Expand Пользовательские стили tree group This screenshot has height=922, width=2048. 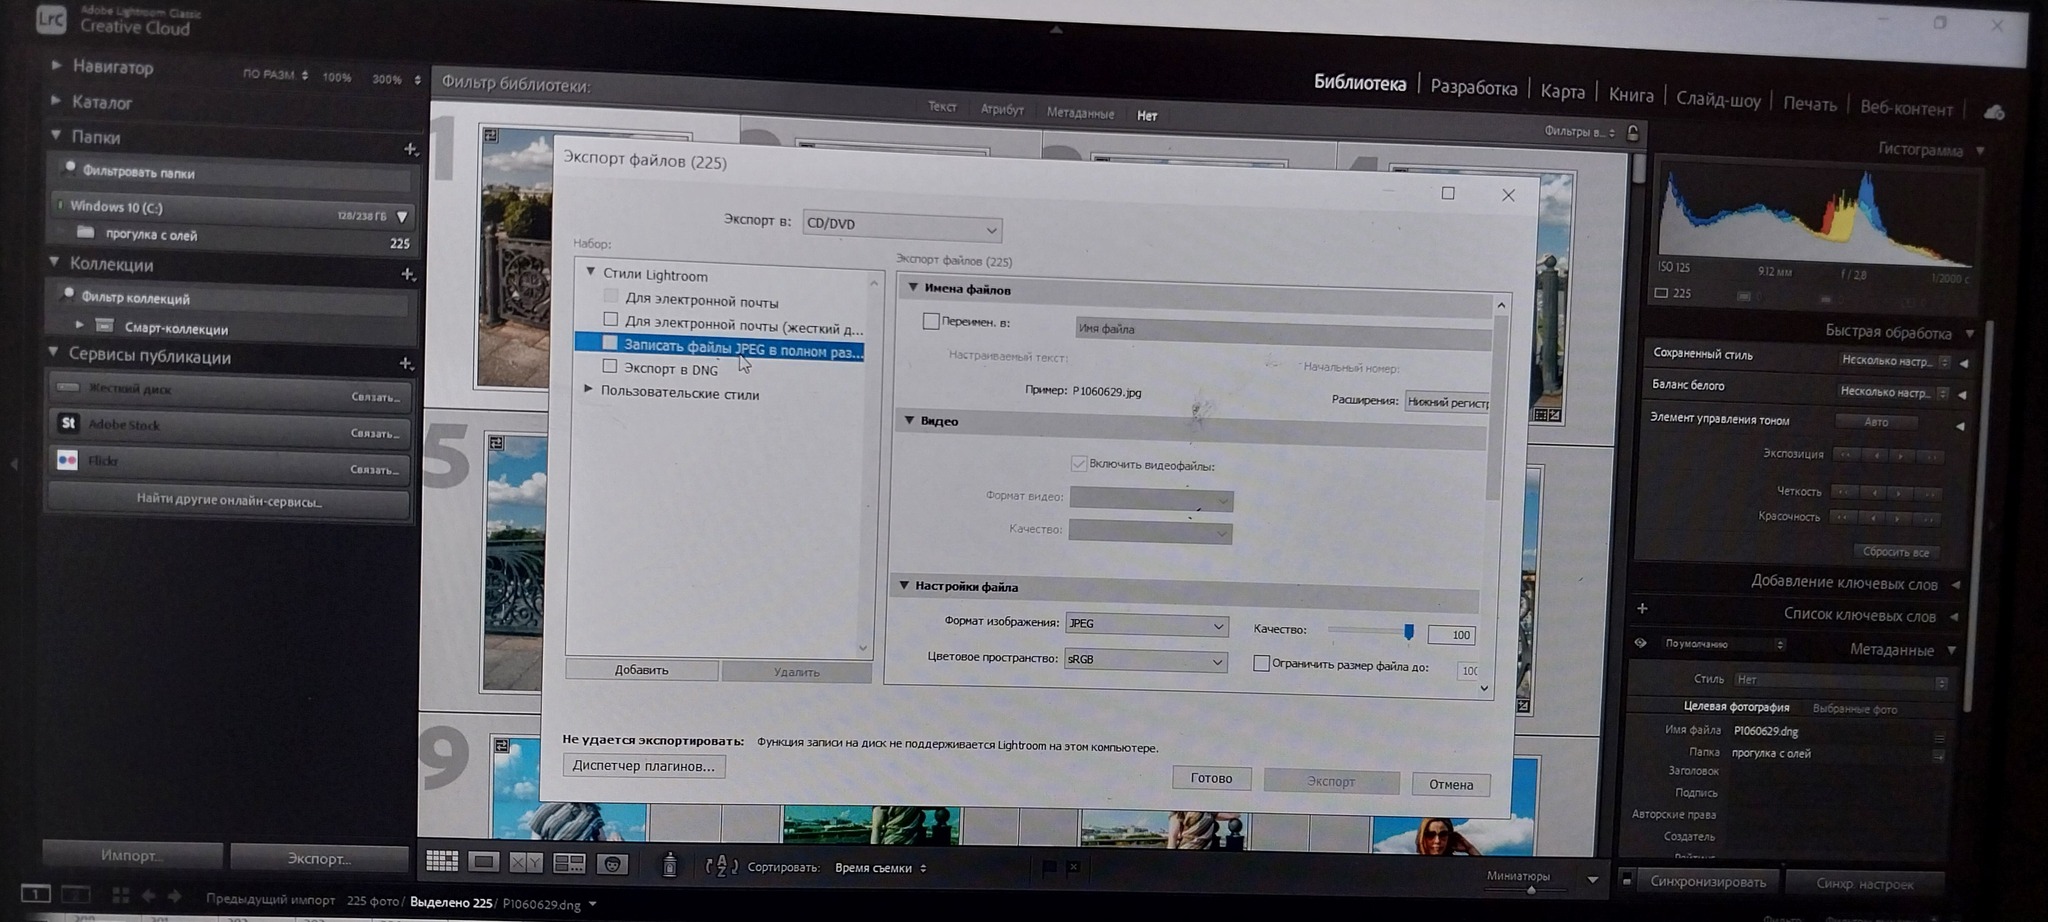588,389
